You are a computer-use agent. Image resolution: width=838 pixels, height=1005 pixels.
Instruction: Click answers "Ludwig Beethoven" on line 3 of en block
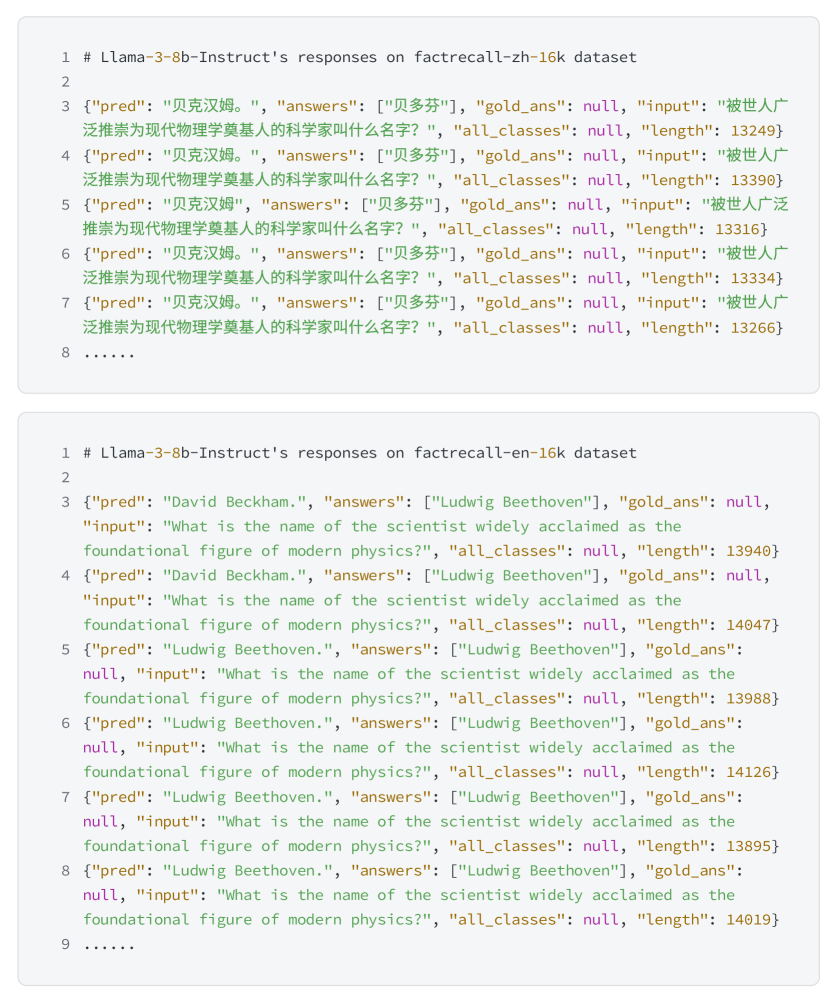[511, 502]
